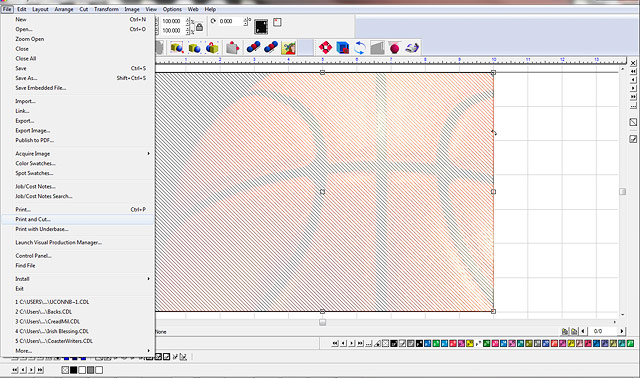Open the Image menu

(x=131, y=9)
